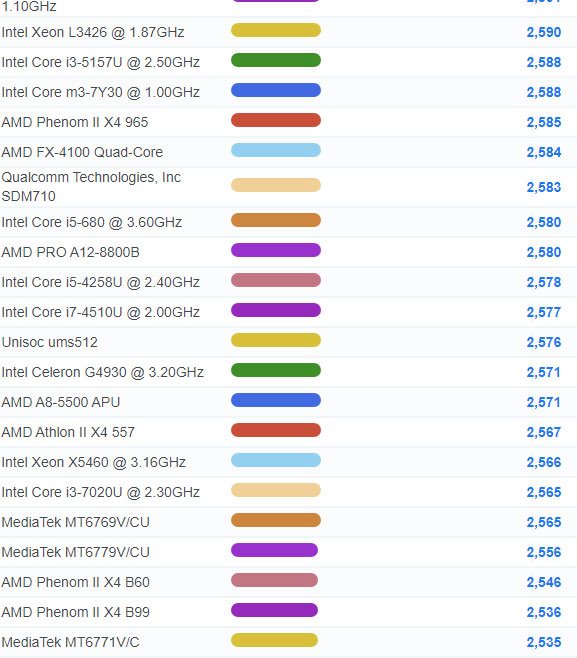Click score 2,588 for Intel Core i3-5157U
The image size is (577, 658).
[544, 63]
